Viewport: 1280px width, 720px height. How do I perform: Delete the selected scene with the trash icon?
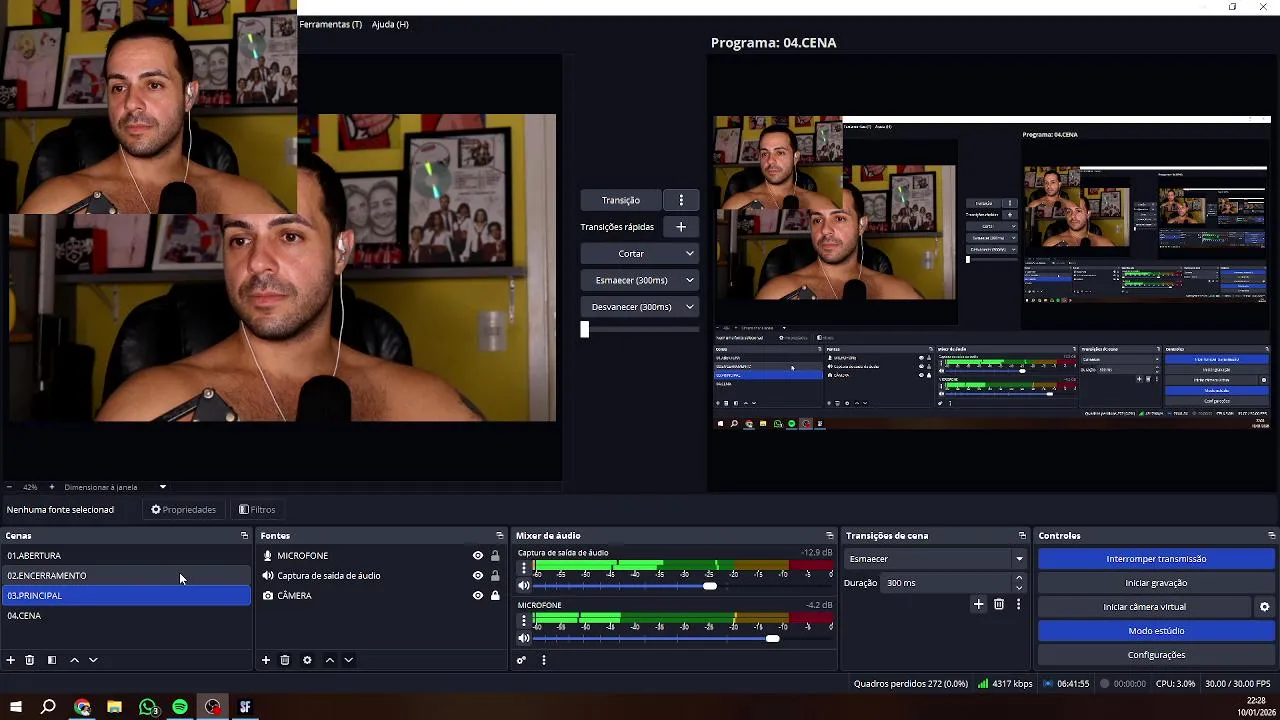point(30,660)
